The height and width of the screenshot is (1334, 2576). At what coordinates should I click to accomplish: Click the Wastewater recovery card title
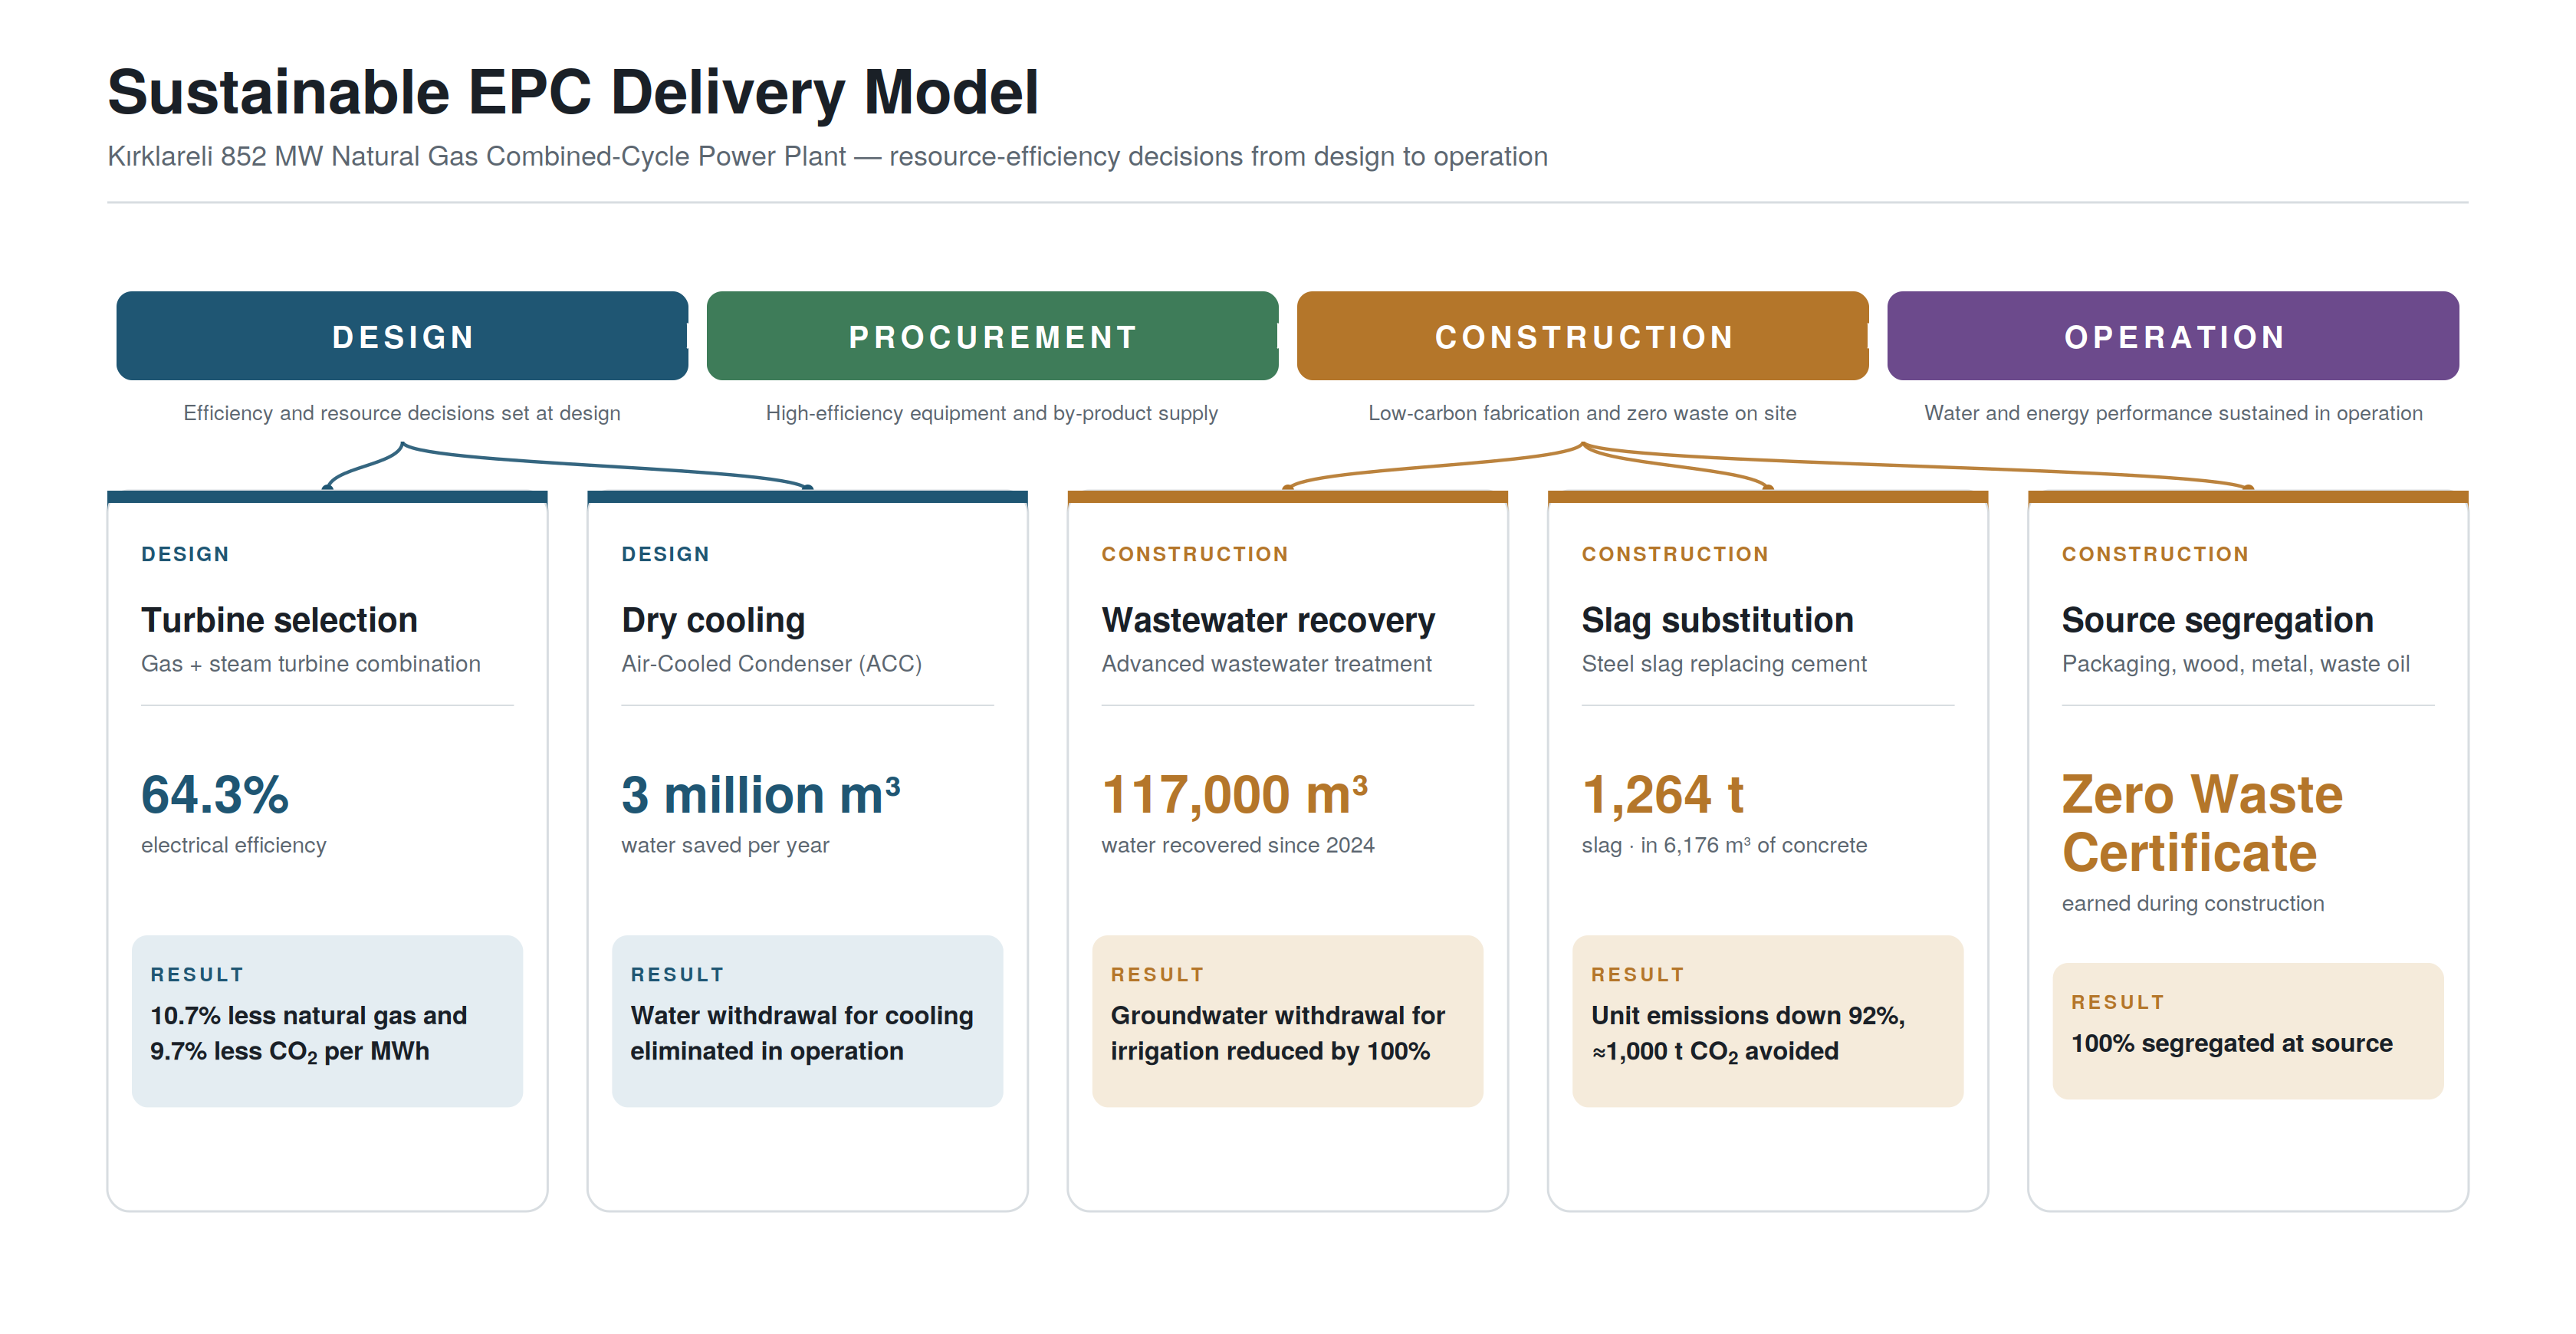[1268, 620]
